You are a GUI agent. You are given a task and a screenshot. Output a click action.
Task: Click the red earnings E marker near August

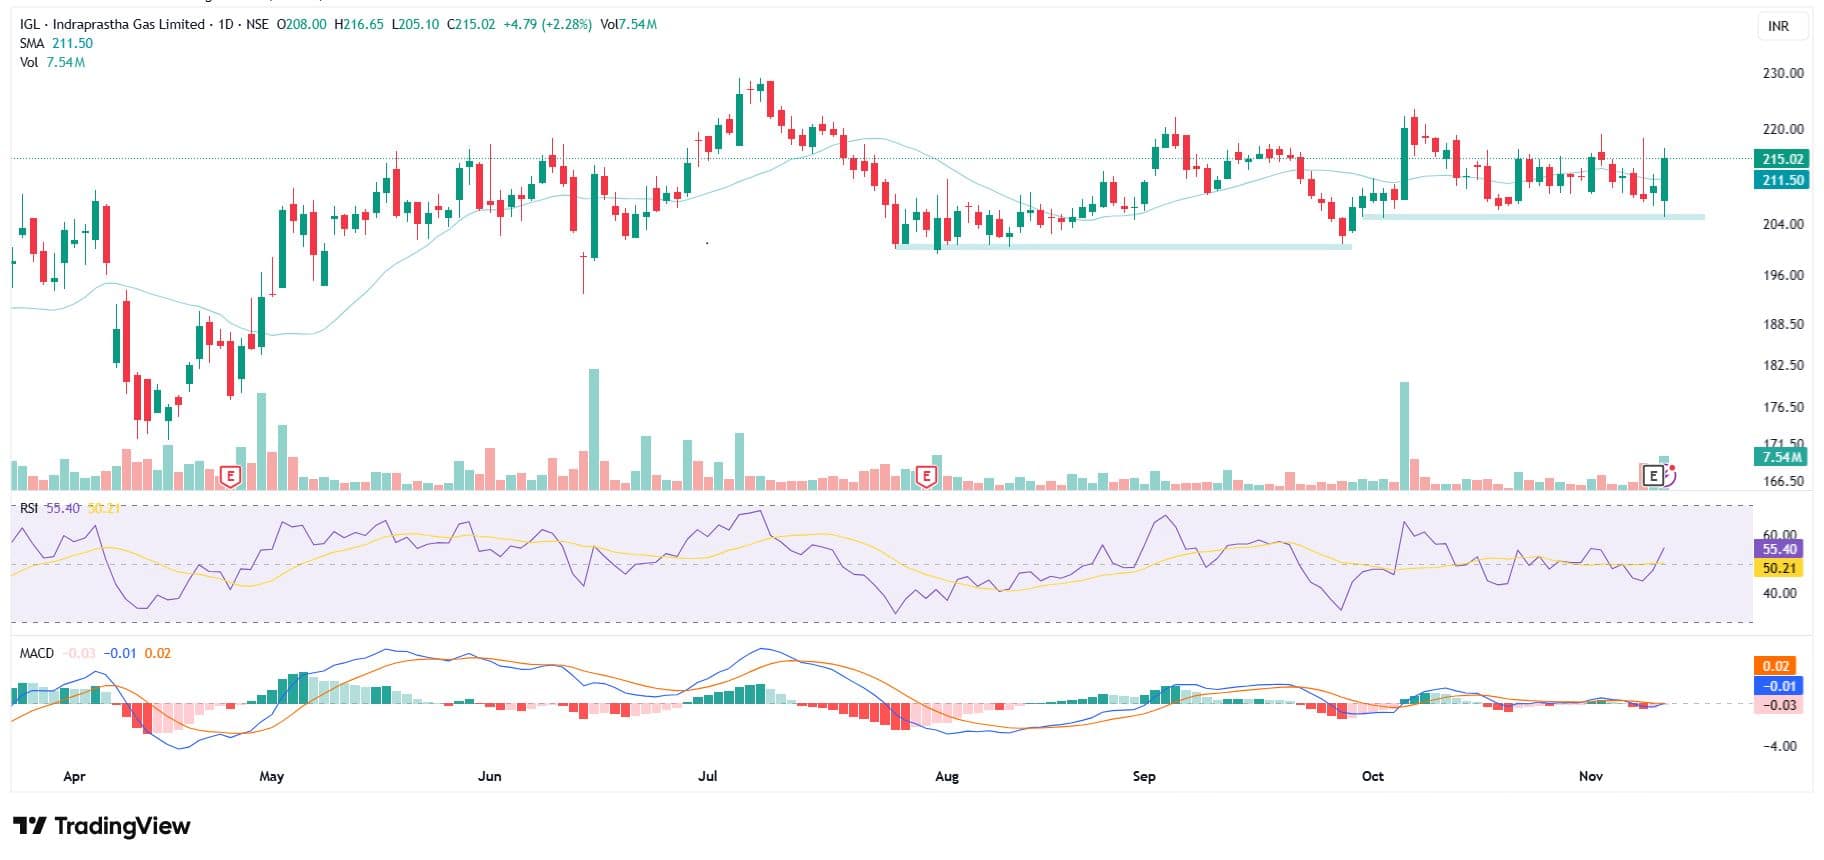pos(926,476)
